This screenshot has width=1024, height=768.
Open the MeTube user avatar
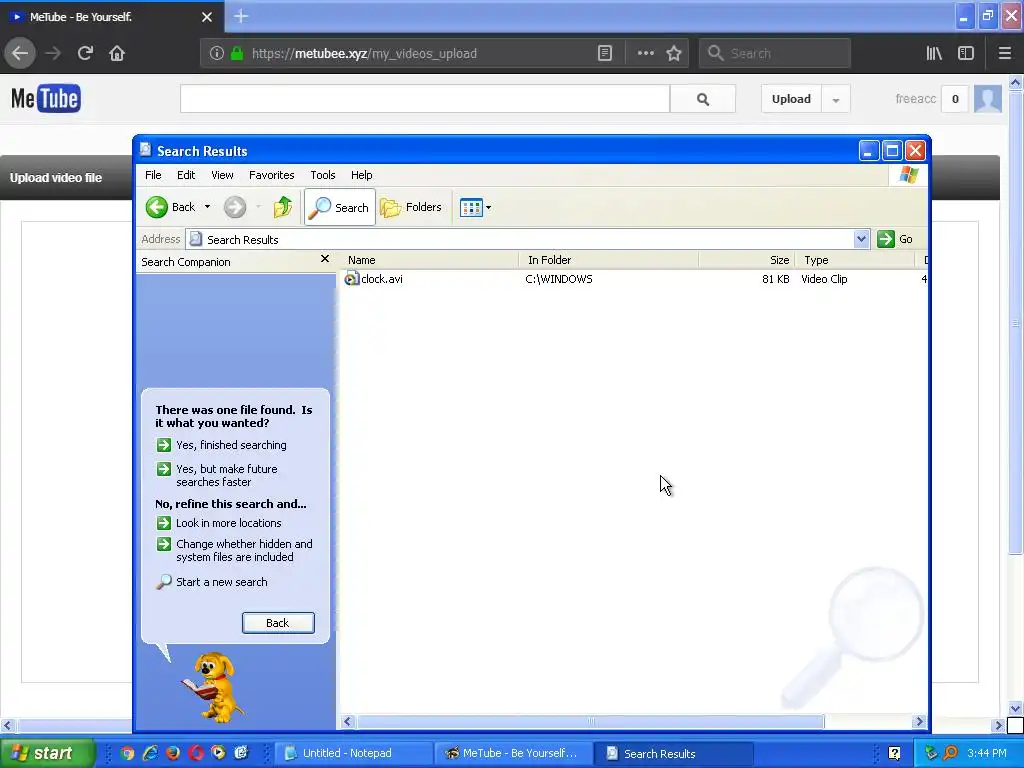[987, 99]
